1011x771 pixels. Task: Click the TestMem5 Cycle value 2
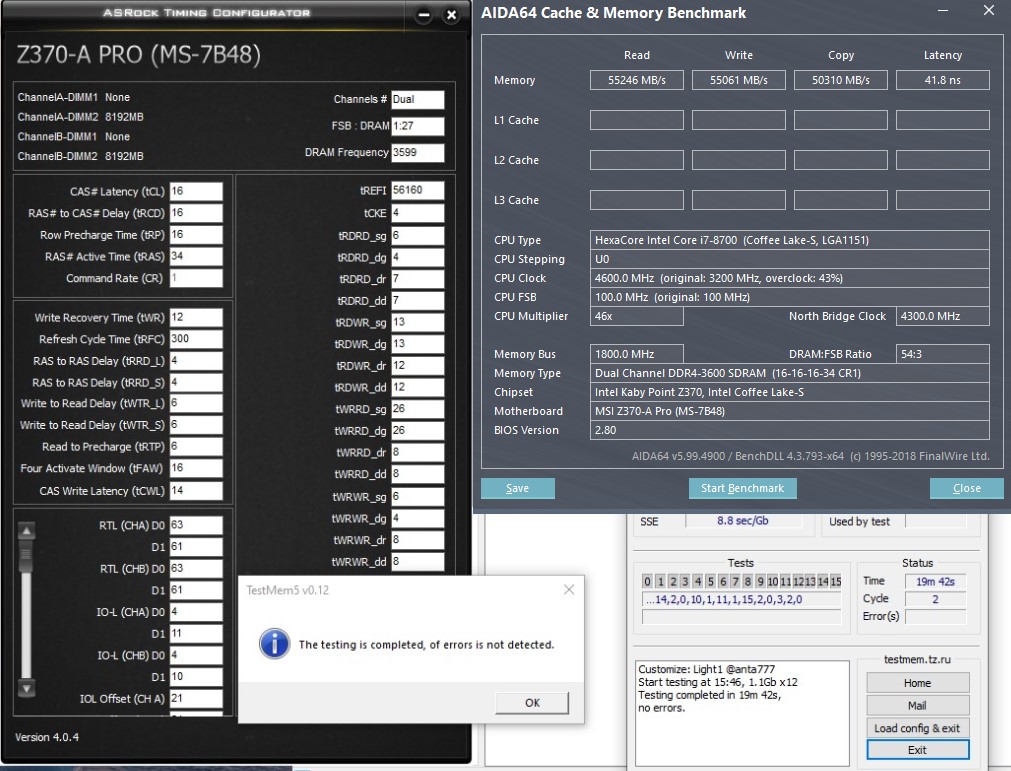point(935,599)
